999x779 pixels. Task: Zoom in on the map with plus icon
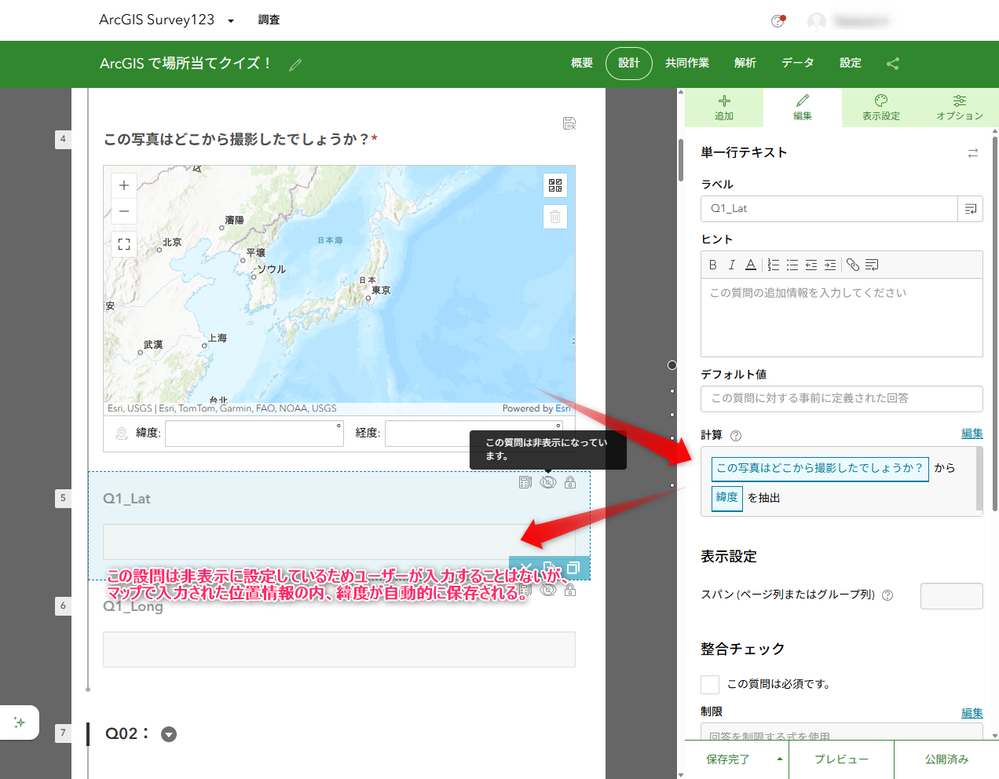[x=123, y=185]
